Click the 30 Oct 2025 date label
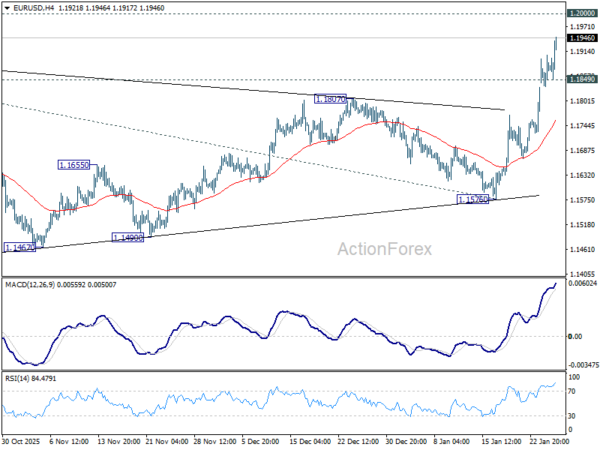600x450 pixels. [21, 441]
